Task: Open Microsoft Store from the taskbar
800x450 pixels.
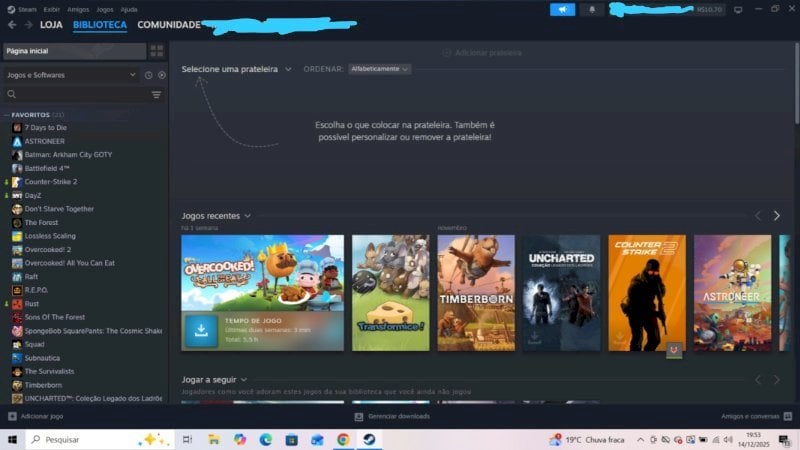Action: [x=291, y=439]
